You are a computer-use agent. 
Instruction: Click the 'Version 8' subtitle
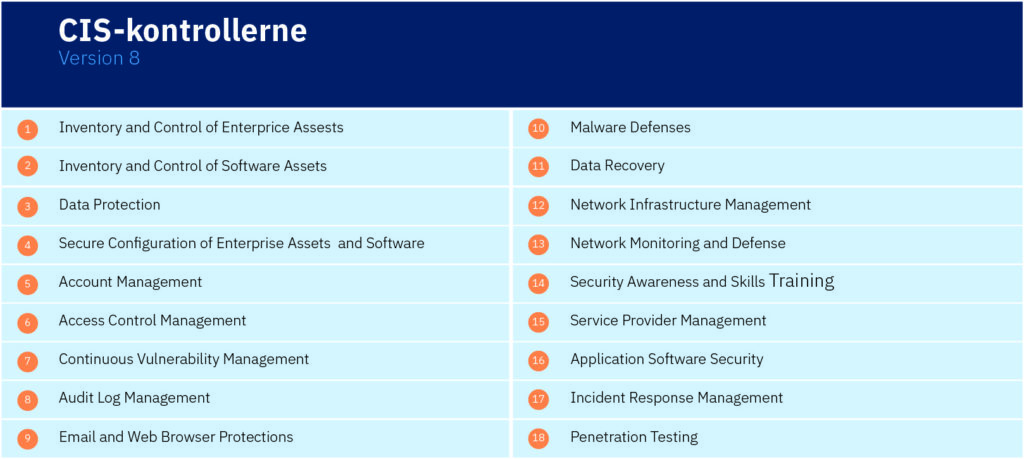(x=99, y=58)
